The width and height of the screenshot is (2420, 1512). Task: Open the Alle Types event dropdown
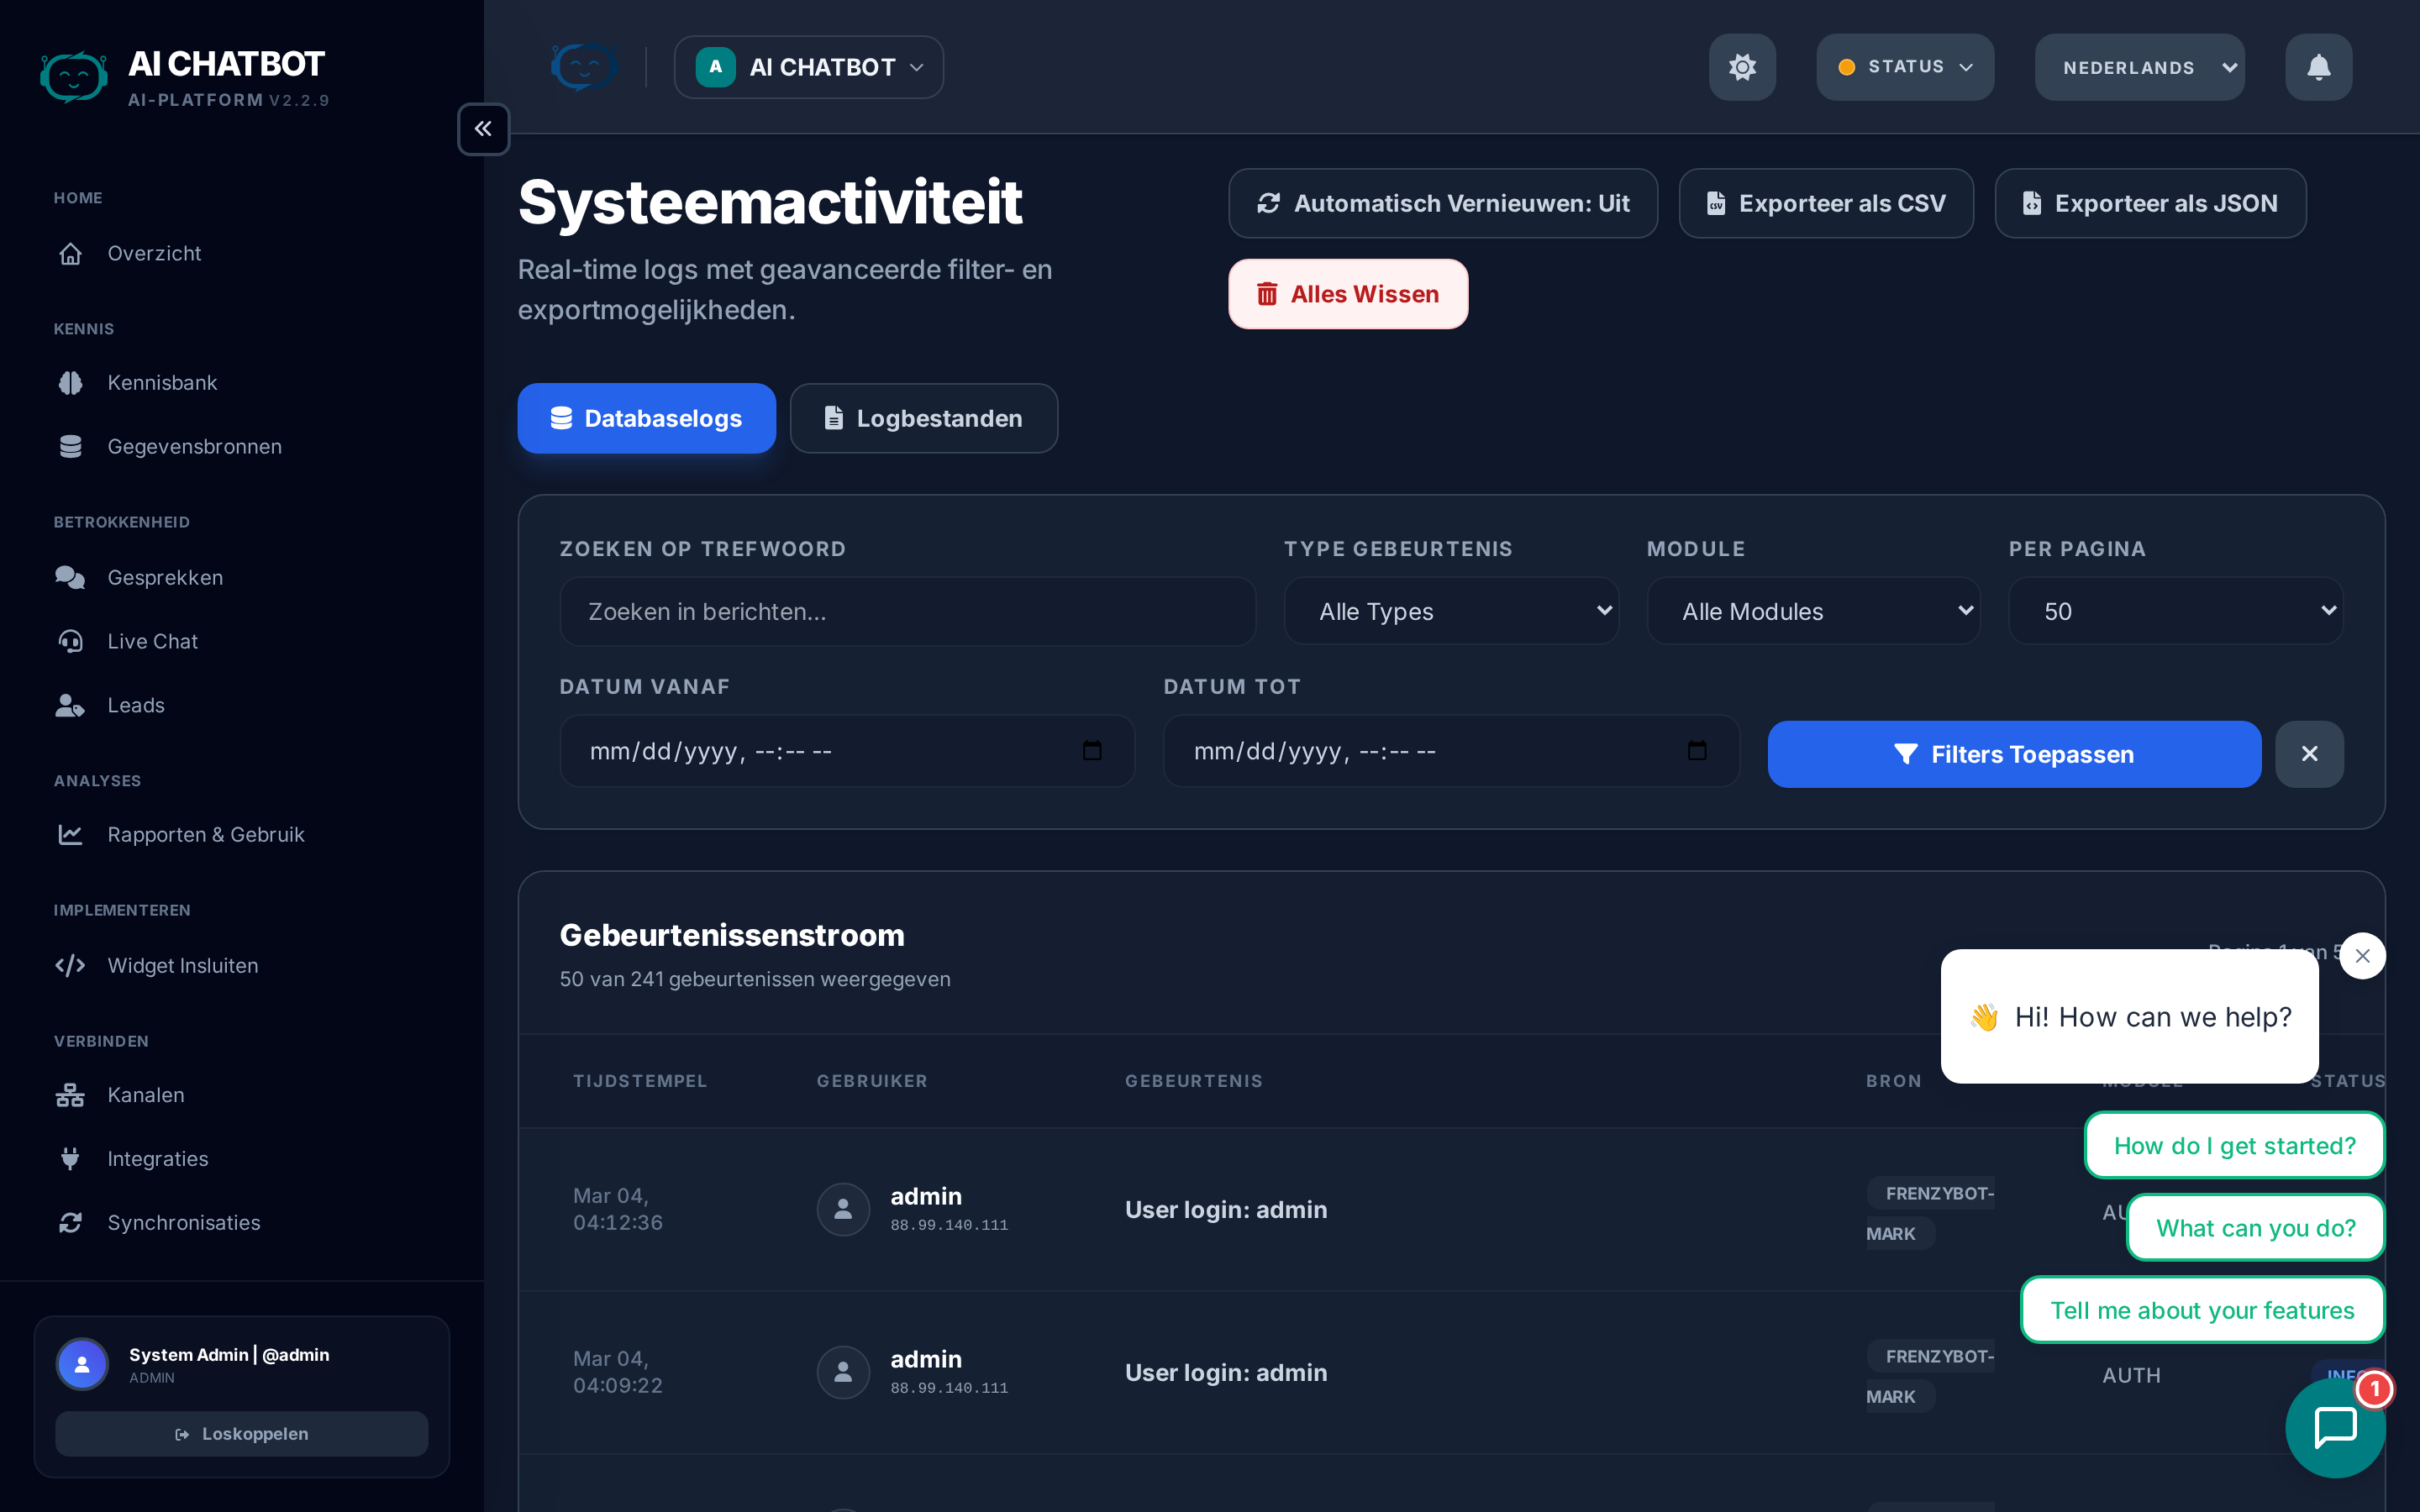[1450, 610]
